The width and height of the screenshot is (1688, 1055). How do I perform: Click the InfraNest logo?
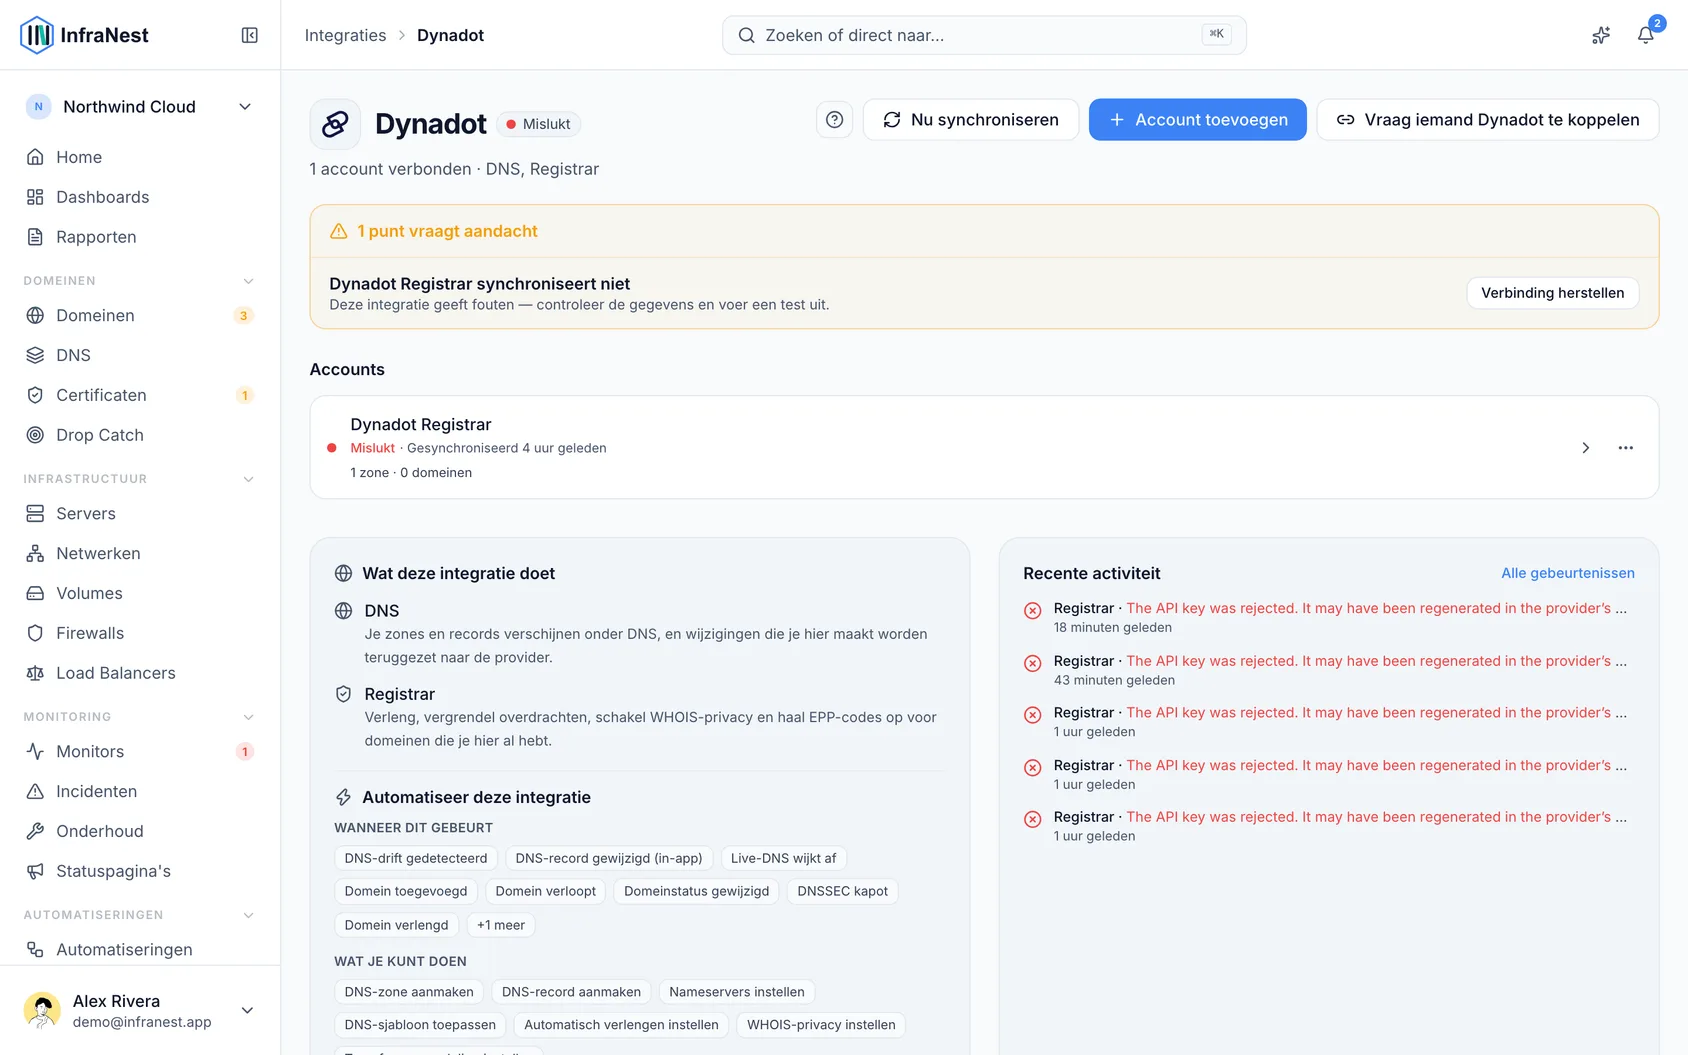click(x=84, y=35)
